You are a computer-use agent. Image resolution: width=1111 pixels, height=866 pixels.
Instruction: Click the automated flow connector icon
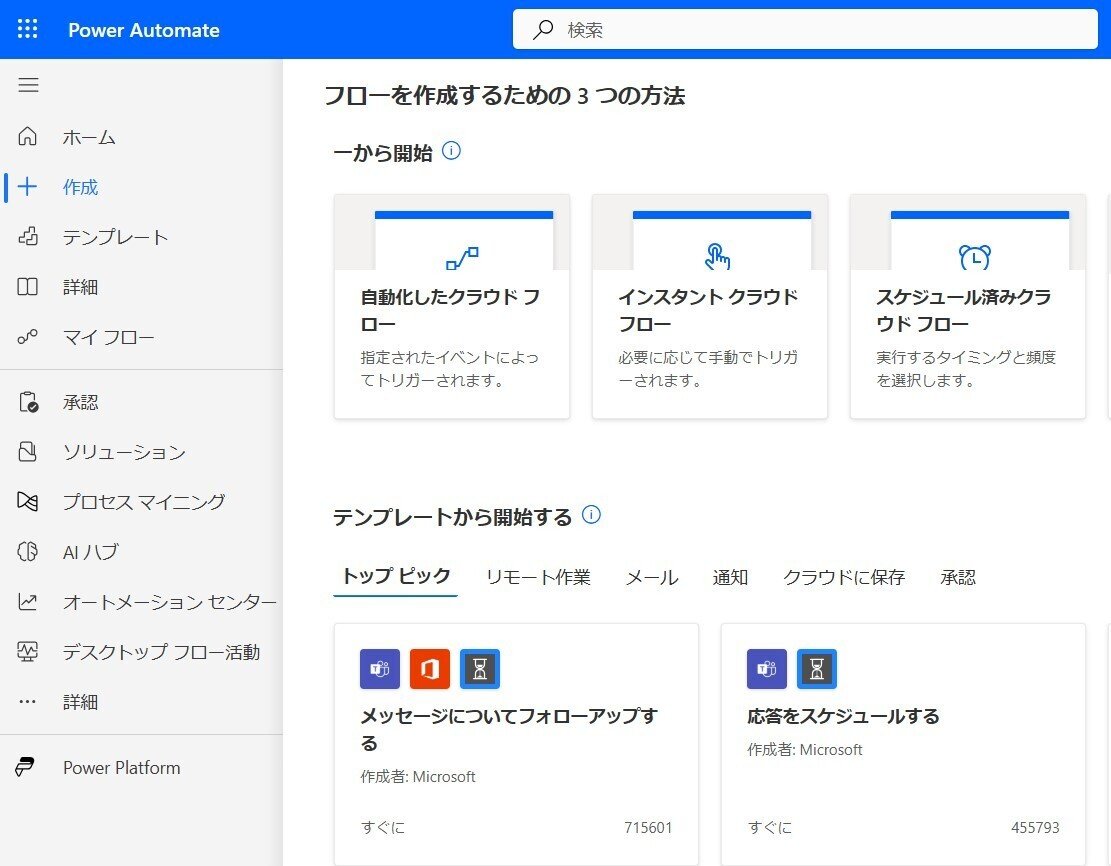coord(463,258)
